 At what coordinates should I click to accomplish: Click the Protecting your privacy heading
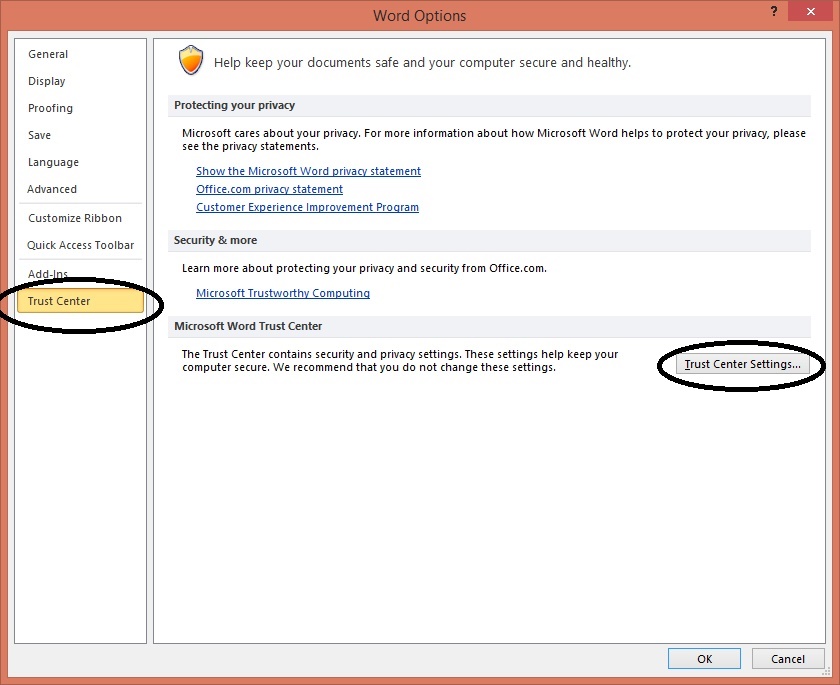point(235,106)
